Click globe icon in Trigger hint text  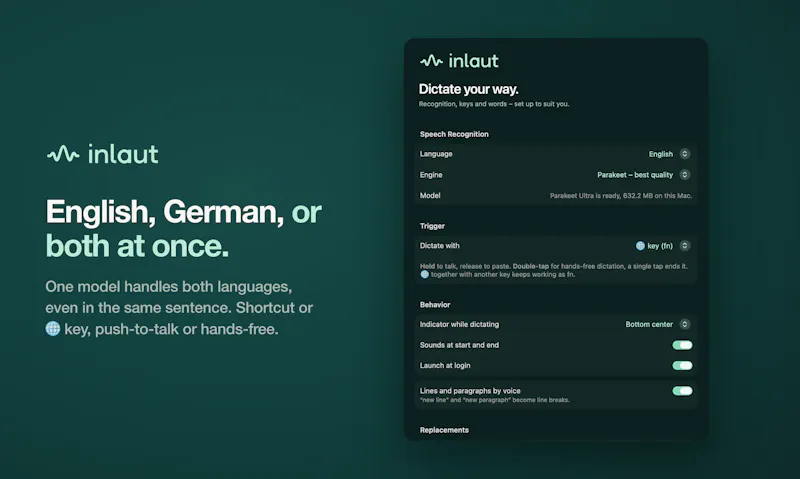(424, 274)
